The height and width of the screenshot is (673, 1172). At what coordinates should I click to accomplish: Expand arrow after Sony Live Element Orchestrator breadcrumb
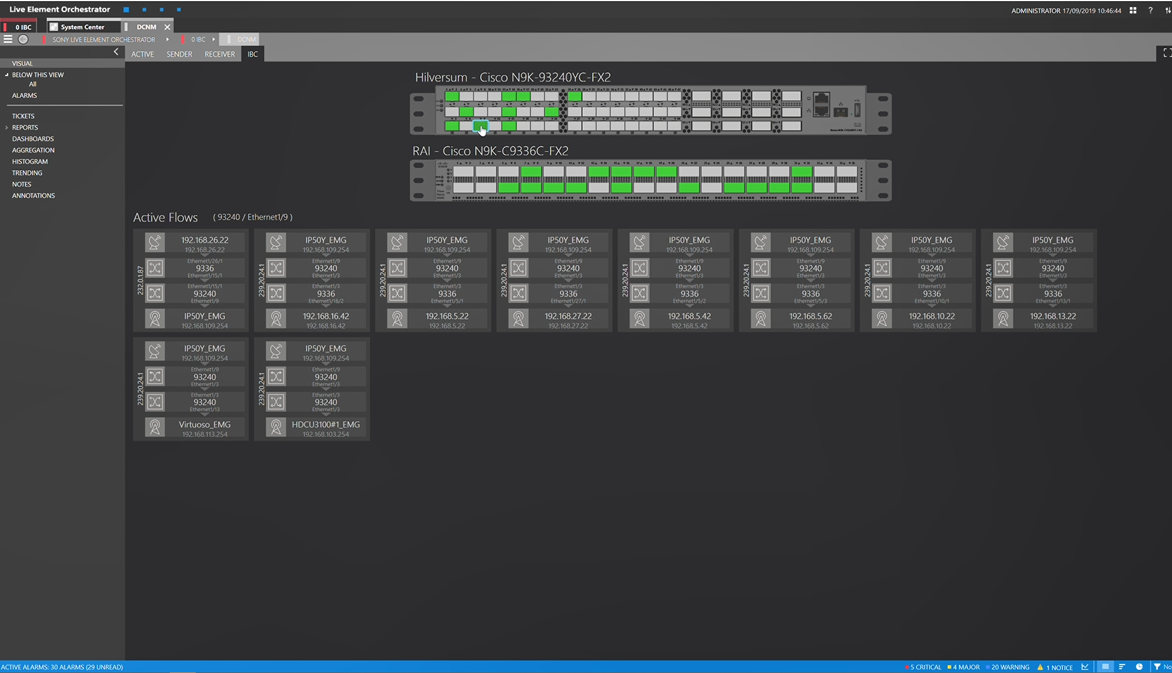coord(167,40)
